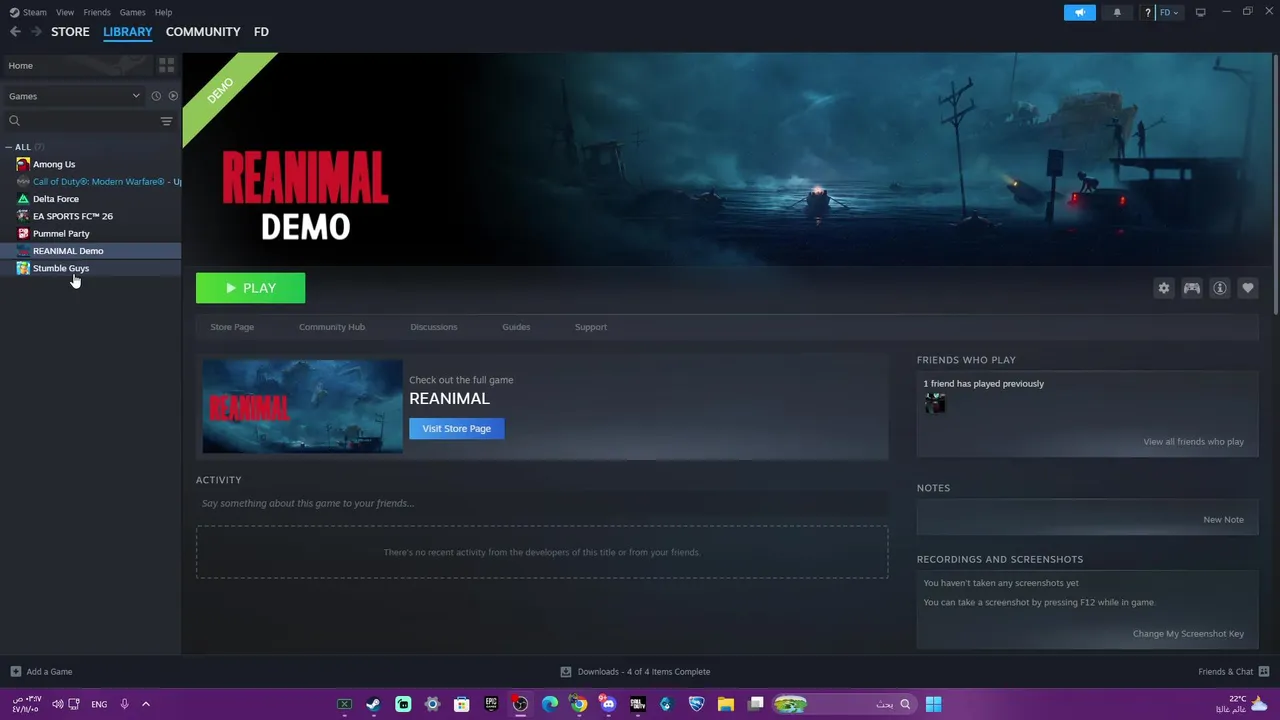
Task: Show game info icon
Action: [1220, 288]
